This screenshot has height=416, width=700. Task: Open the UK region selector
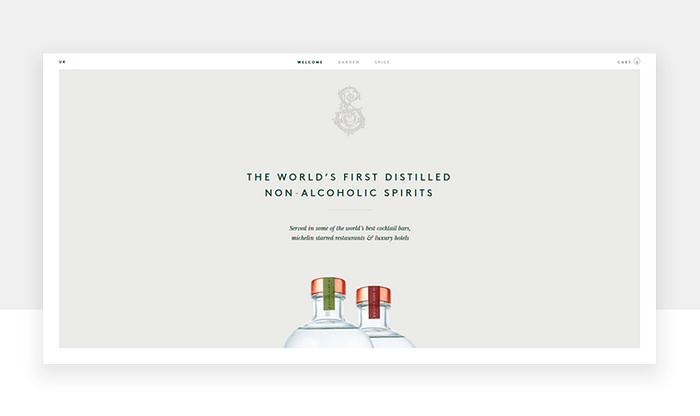(x=62, y=62)
